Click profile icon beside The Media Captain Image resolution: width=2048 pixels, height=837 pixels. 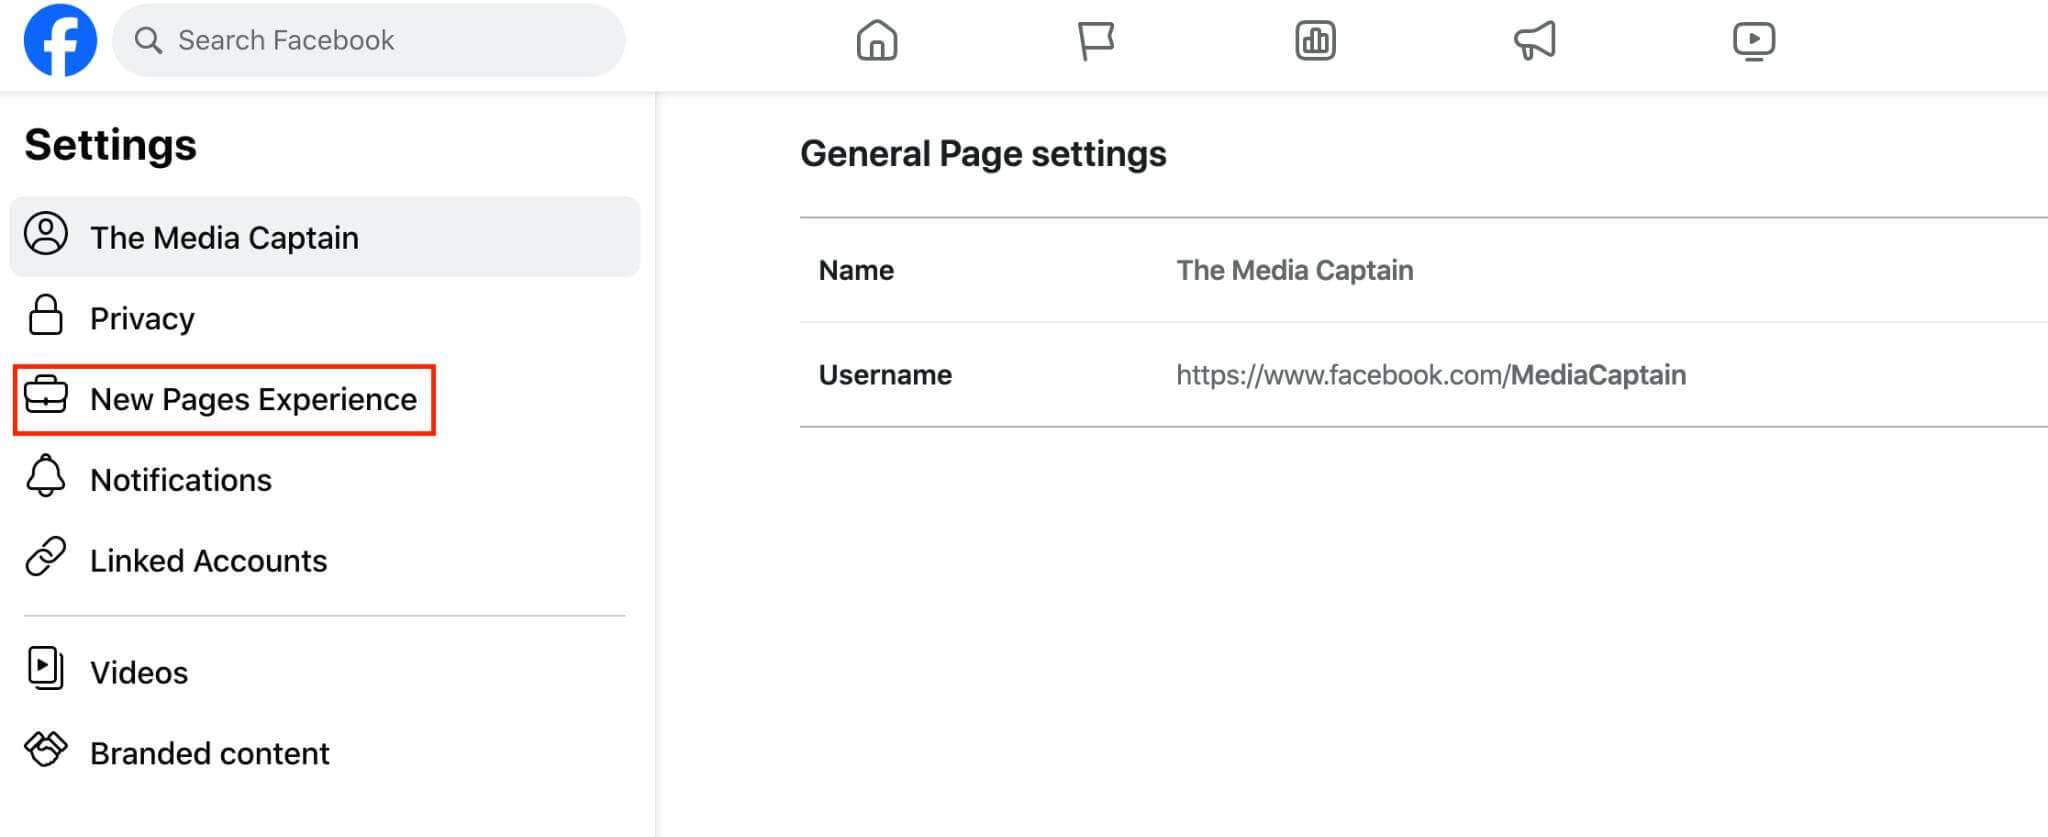pos(46,234)
